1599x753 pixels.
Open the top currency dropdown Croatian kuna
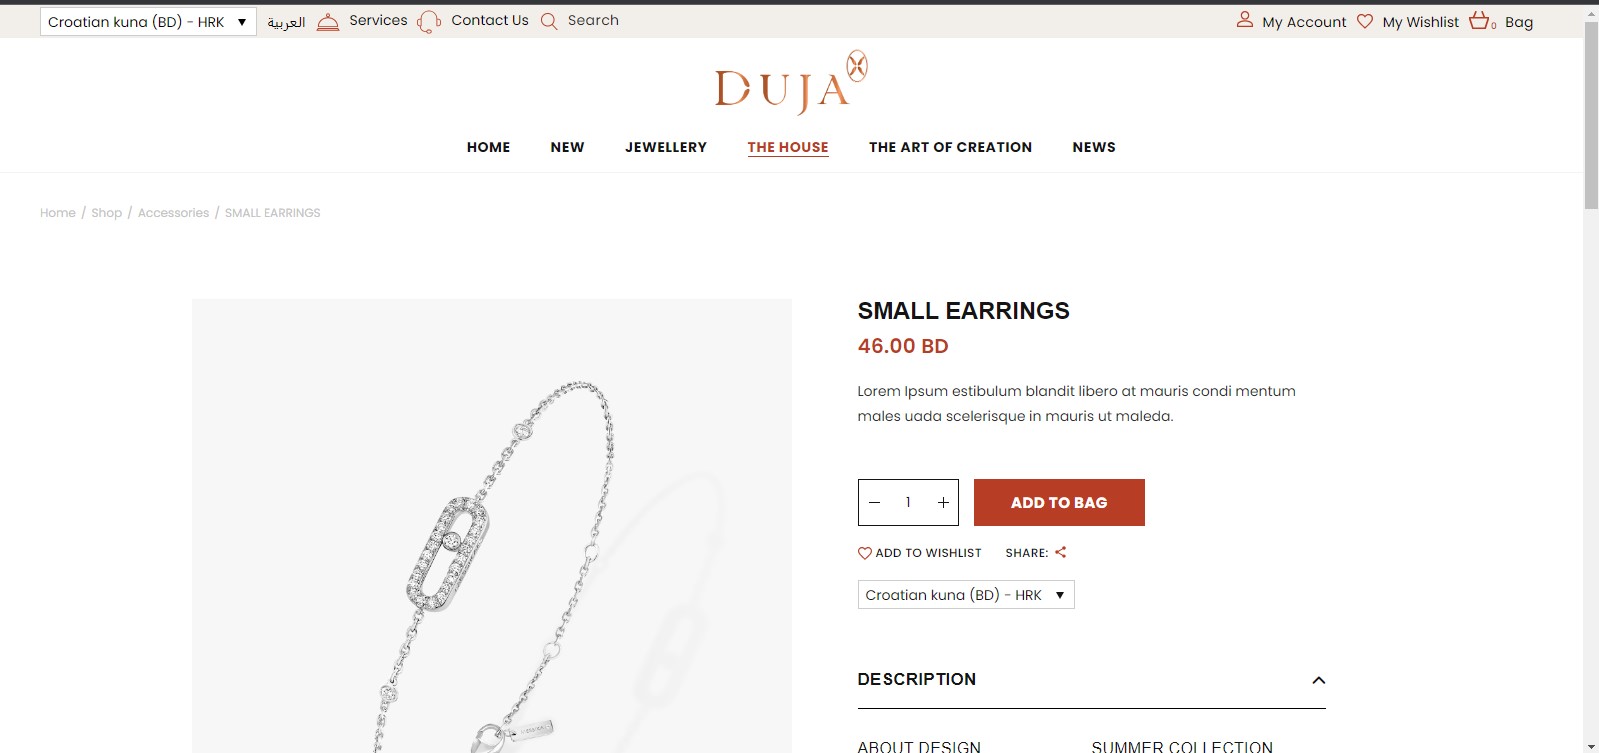pyautogui.click(x=148, y=22)
